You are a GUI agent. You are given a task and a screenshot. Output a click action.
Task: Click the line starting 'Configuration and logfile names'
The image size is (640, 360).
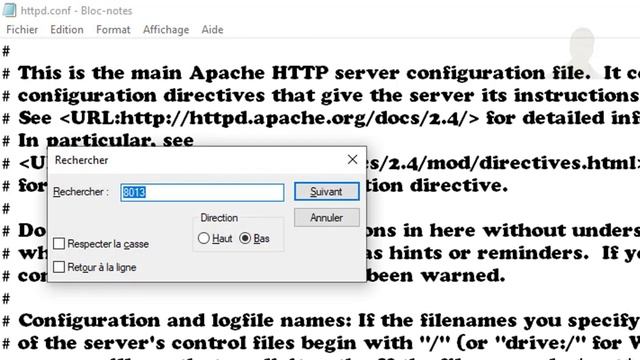point(329,321)
